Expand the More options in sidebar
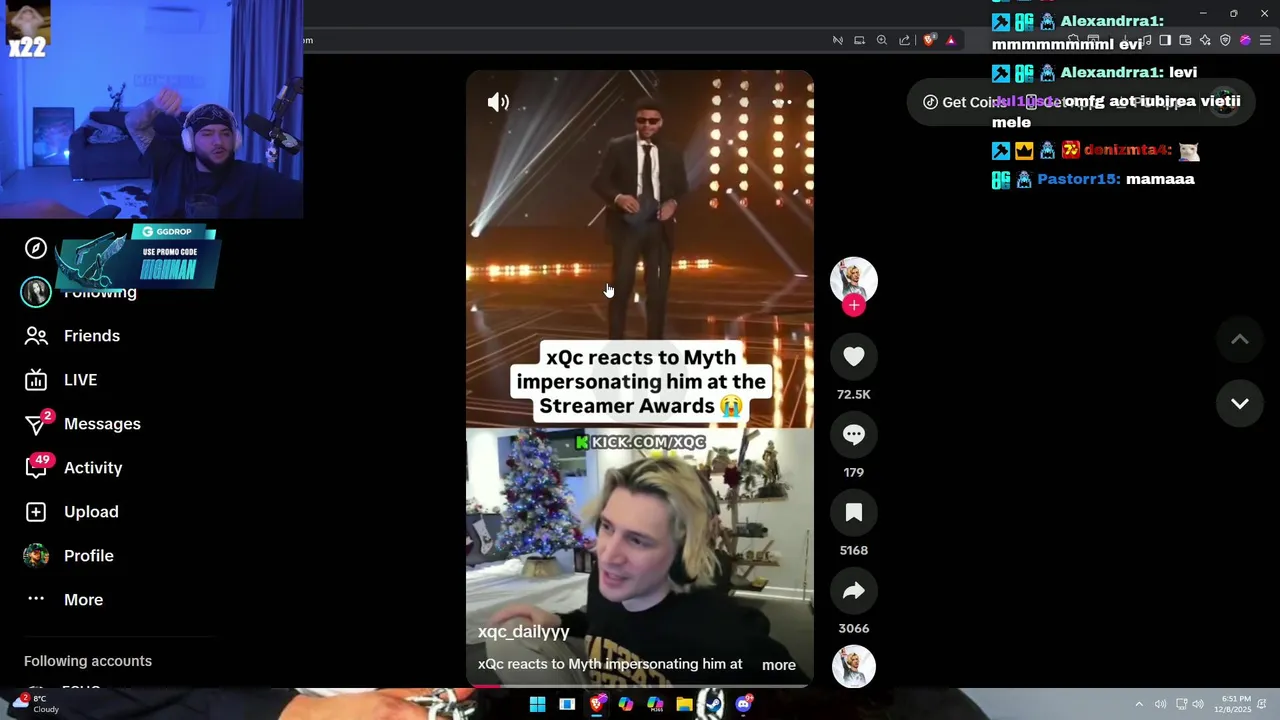 [64, 600]
